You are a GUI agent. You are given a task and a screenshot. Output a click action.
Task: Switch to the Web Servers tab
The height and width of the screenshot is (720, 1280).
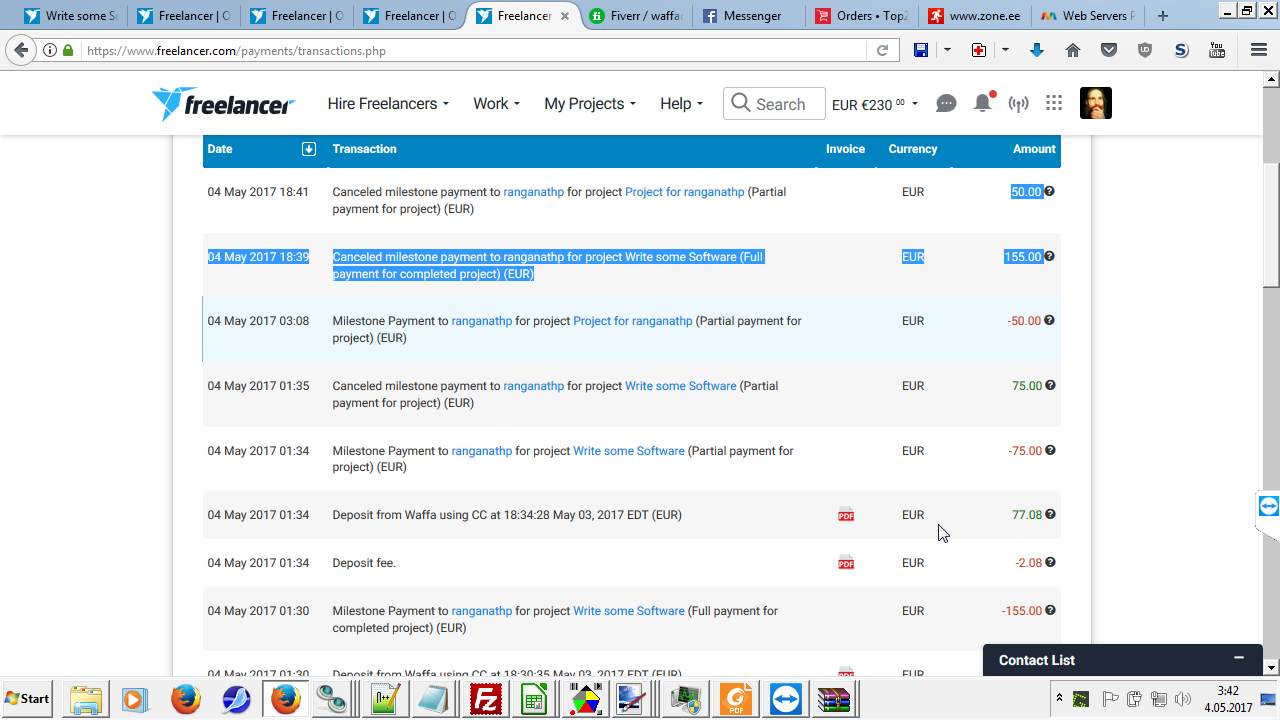click(1089, 16)
